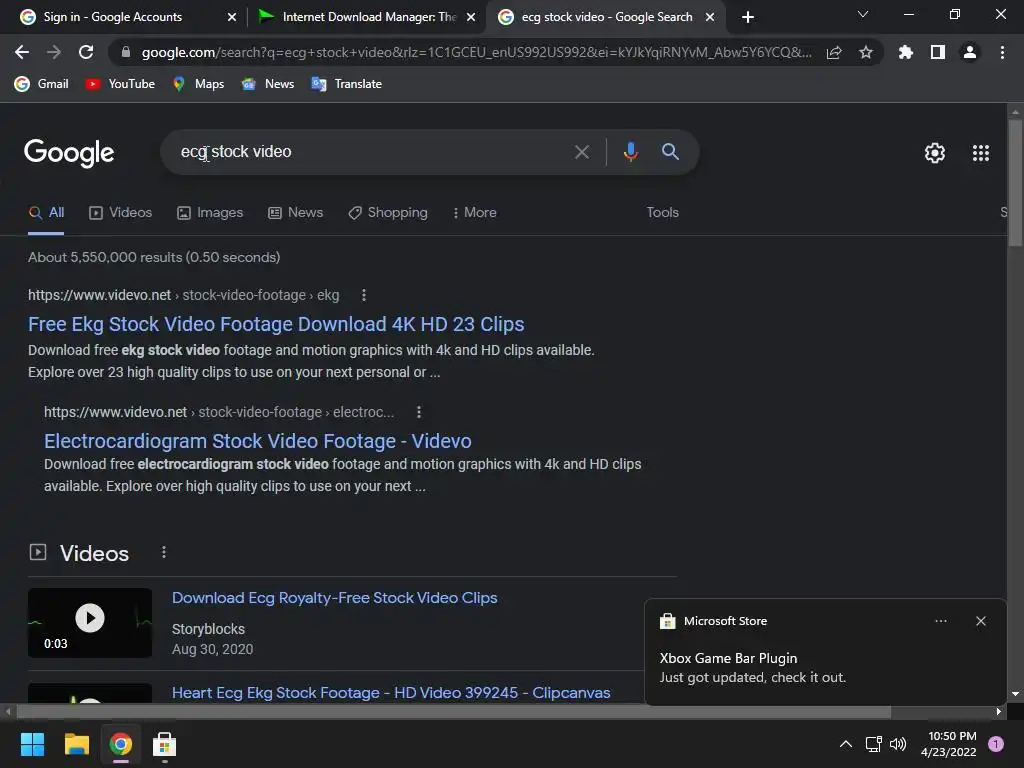This screenshot has width=1024, height=768.
Task: Open the Translate bookmark
Action: coord(347,84)
